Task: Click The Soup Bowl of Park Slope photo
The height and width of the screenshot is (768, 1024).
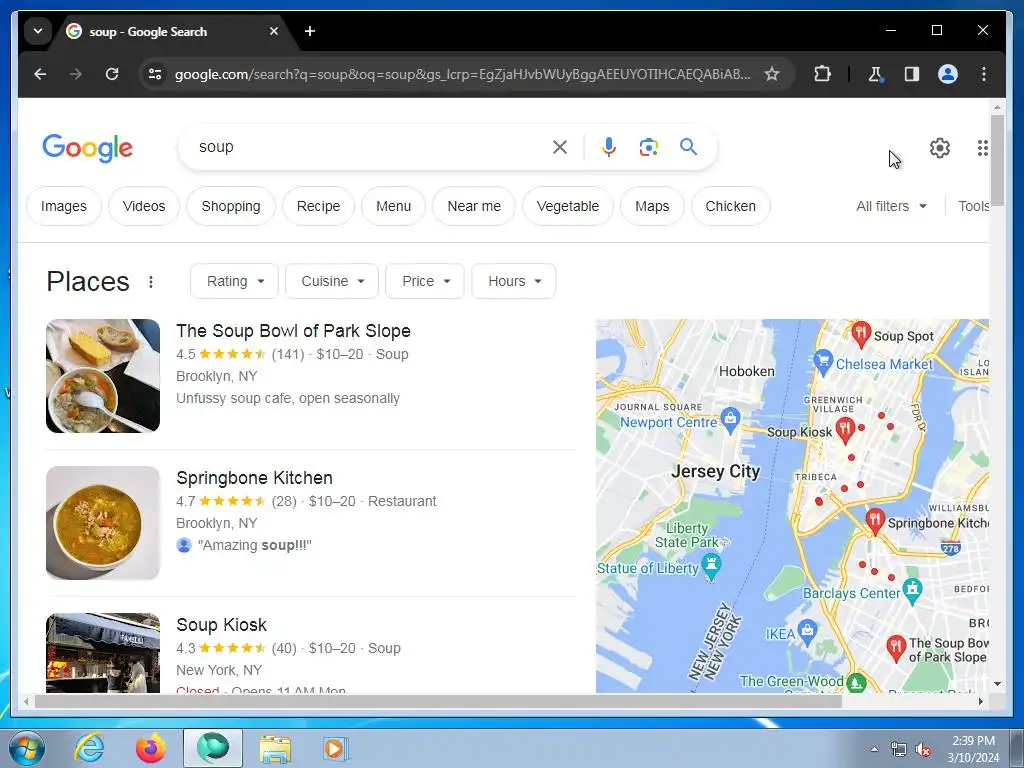Action: click(x=103, y=376)
